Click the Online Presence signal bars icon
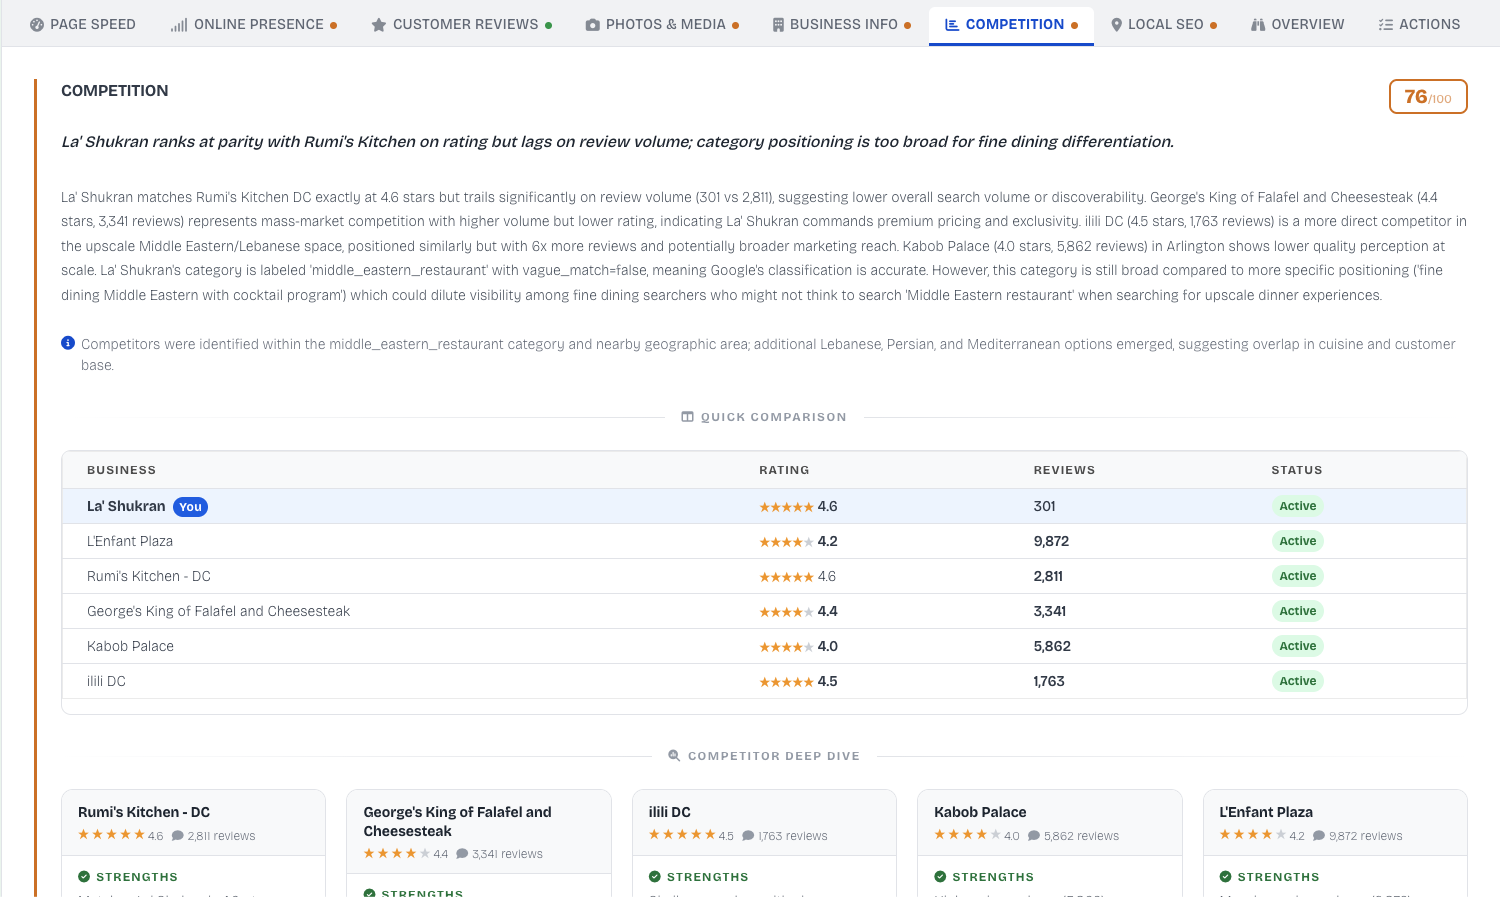Image resolution: width=1500 pixels, height=897 pixels. (x=179, y=24)
